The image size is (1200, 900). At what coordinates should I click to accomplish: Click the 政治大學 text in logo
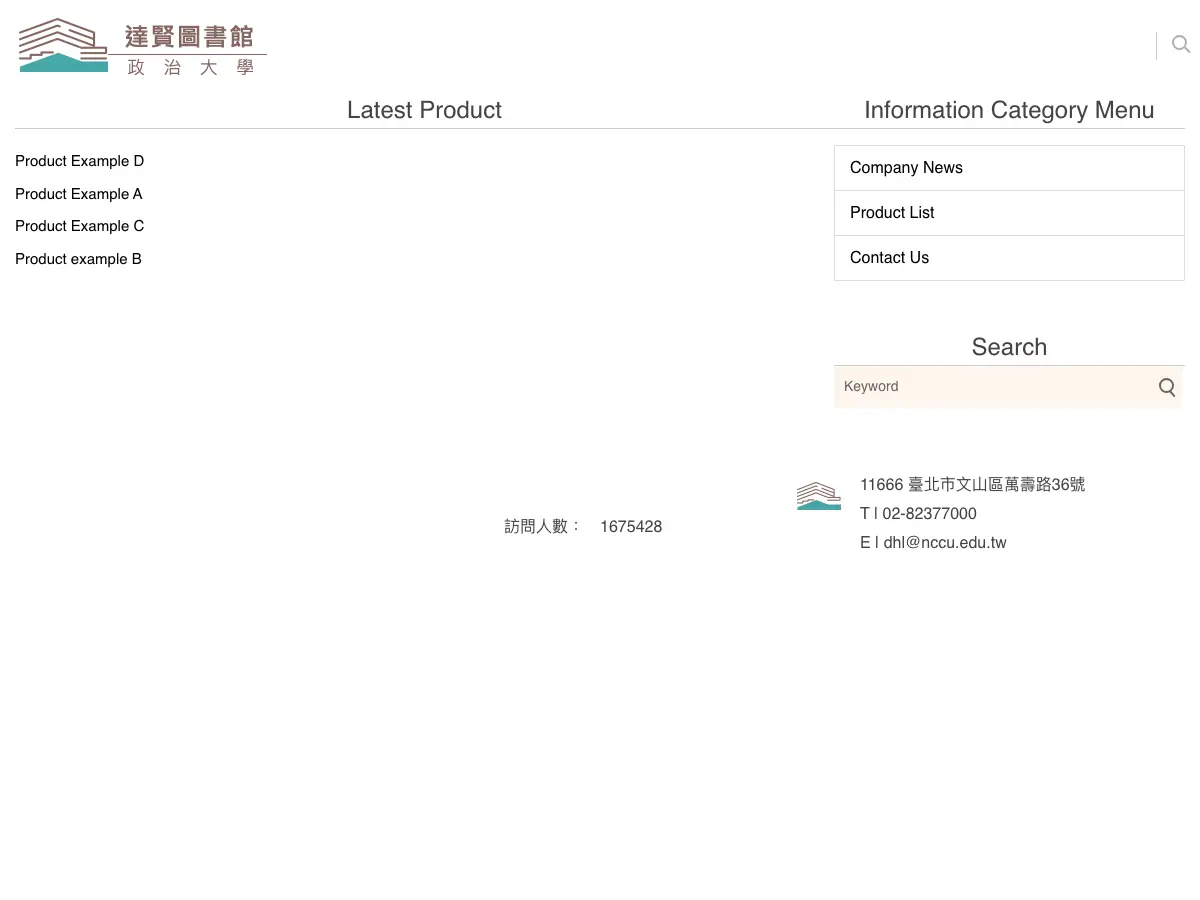coord(191,67)
